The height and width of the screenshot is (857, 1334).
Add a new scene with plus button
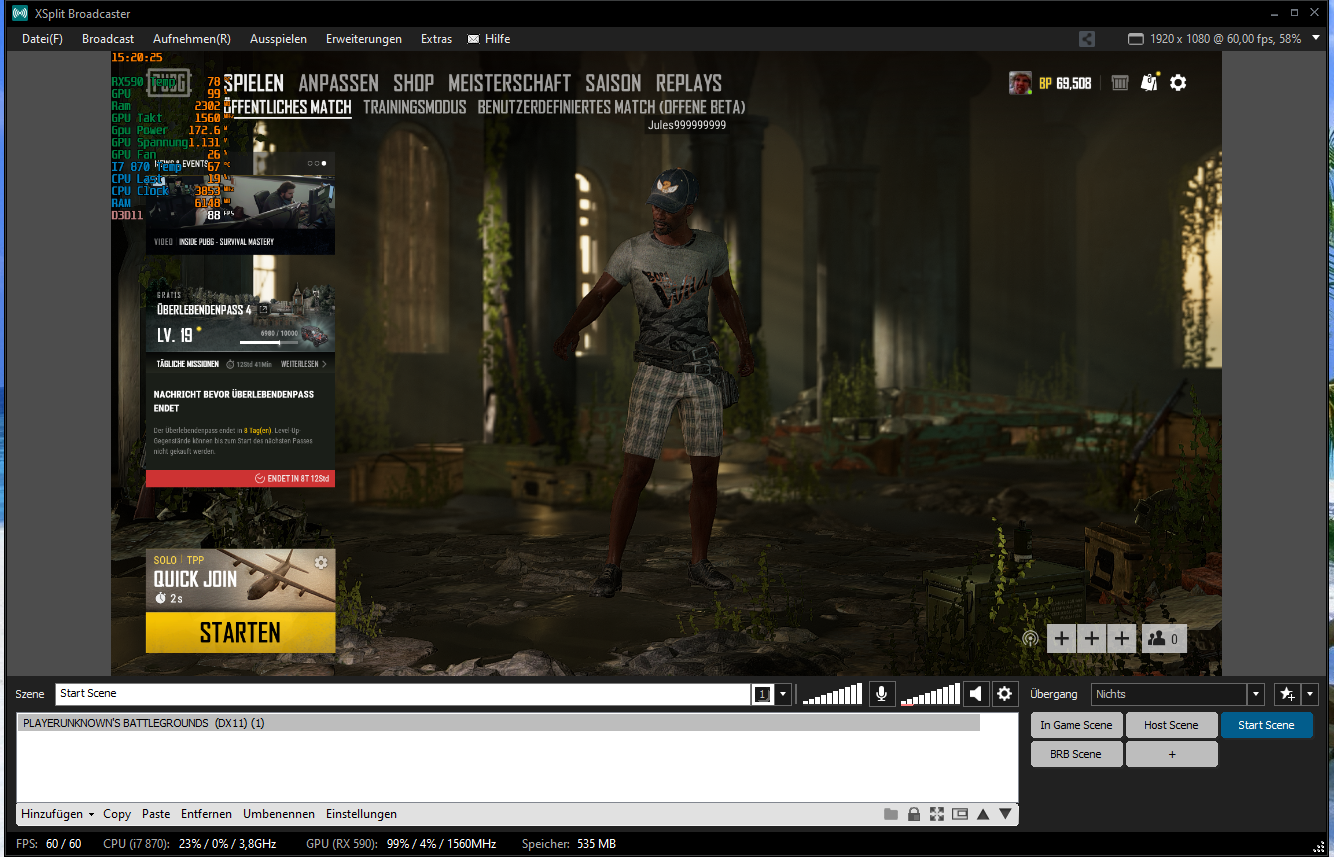coord(1171,754)
